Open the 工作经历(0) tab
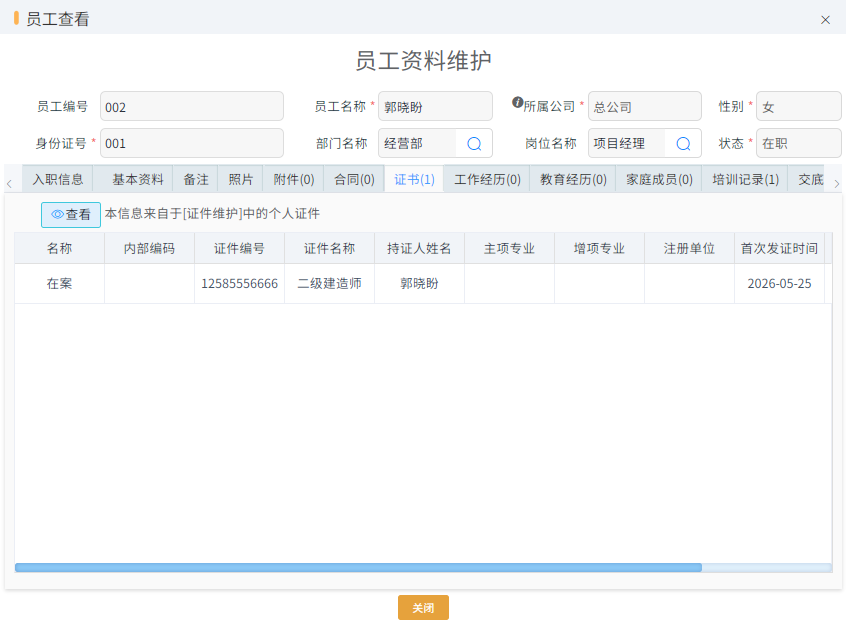Screen dimensions: 846x622 tap(487, 179)
